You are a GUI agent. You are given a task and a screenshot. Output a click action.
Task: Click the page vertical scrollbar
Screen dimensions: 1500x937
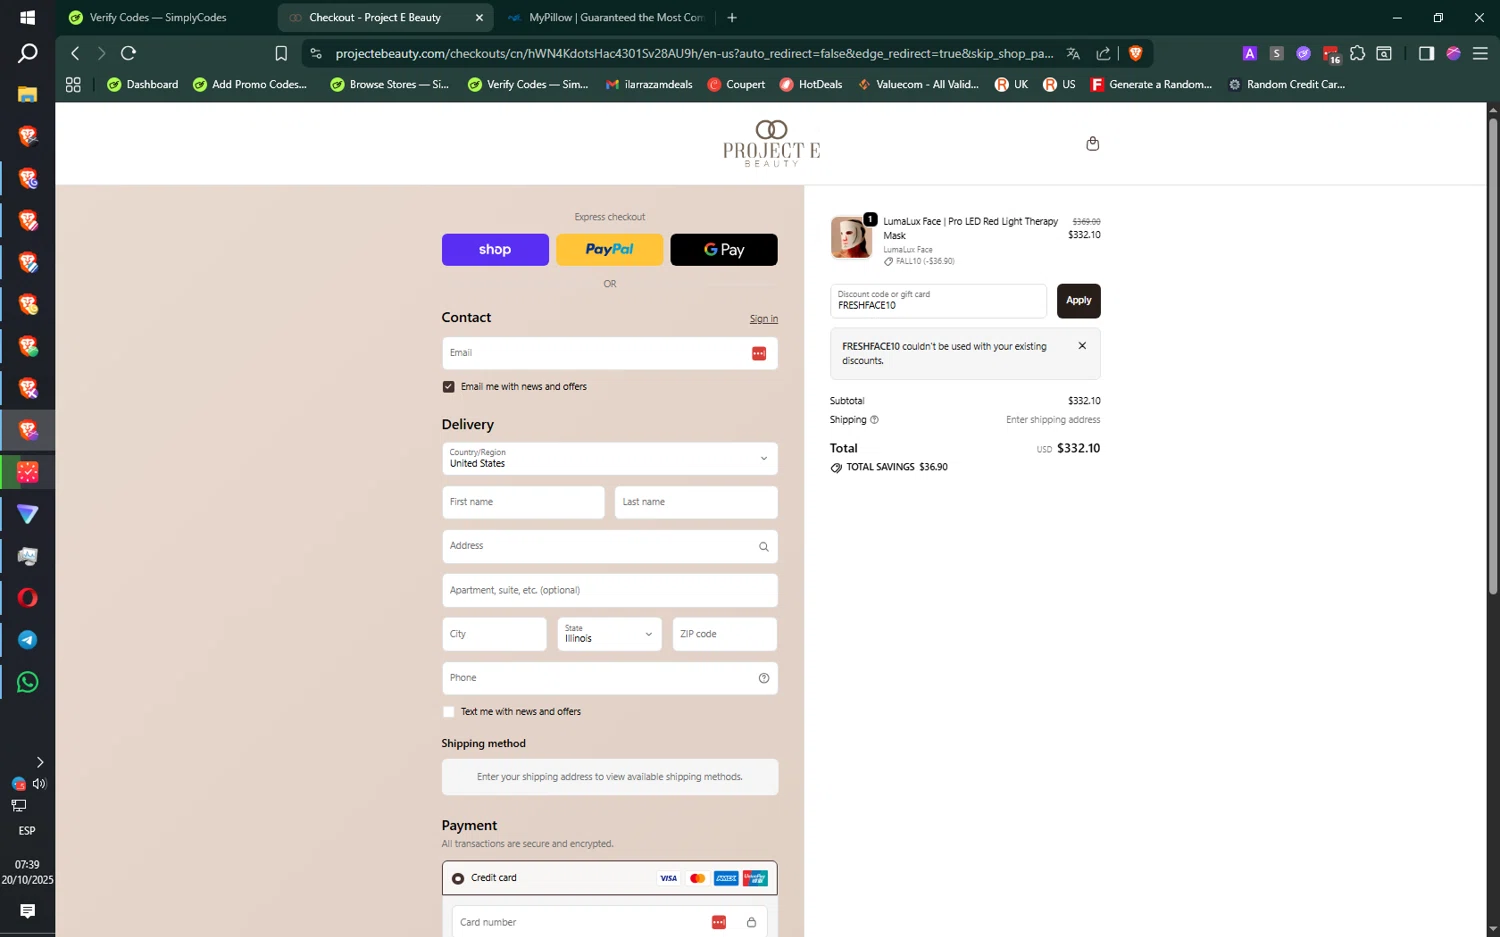tap(1493, 355)
